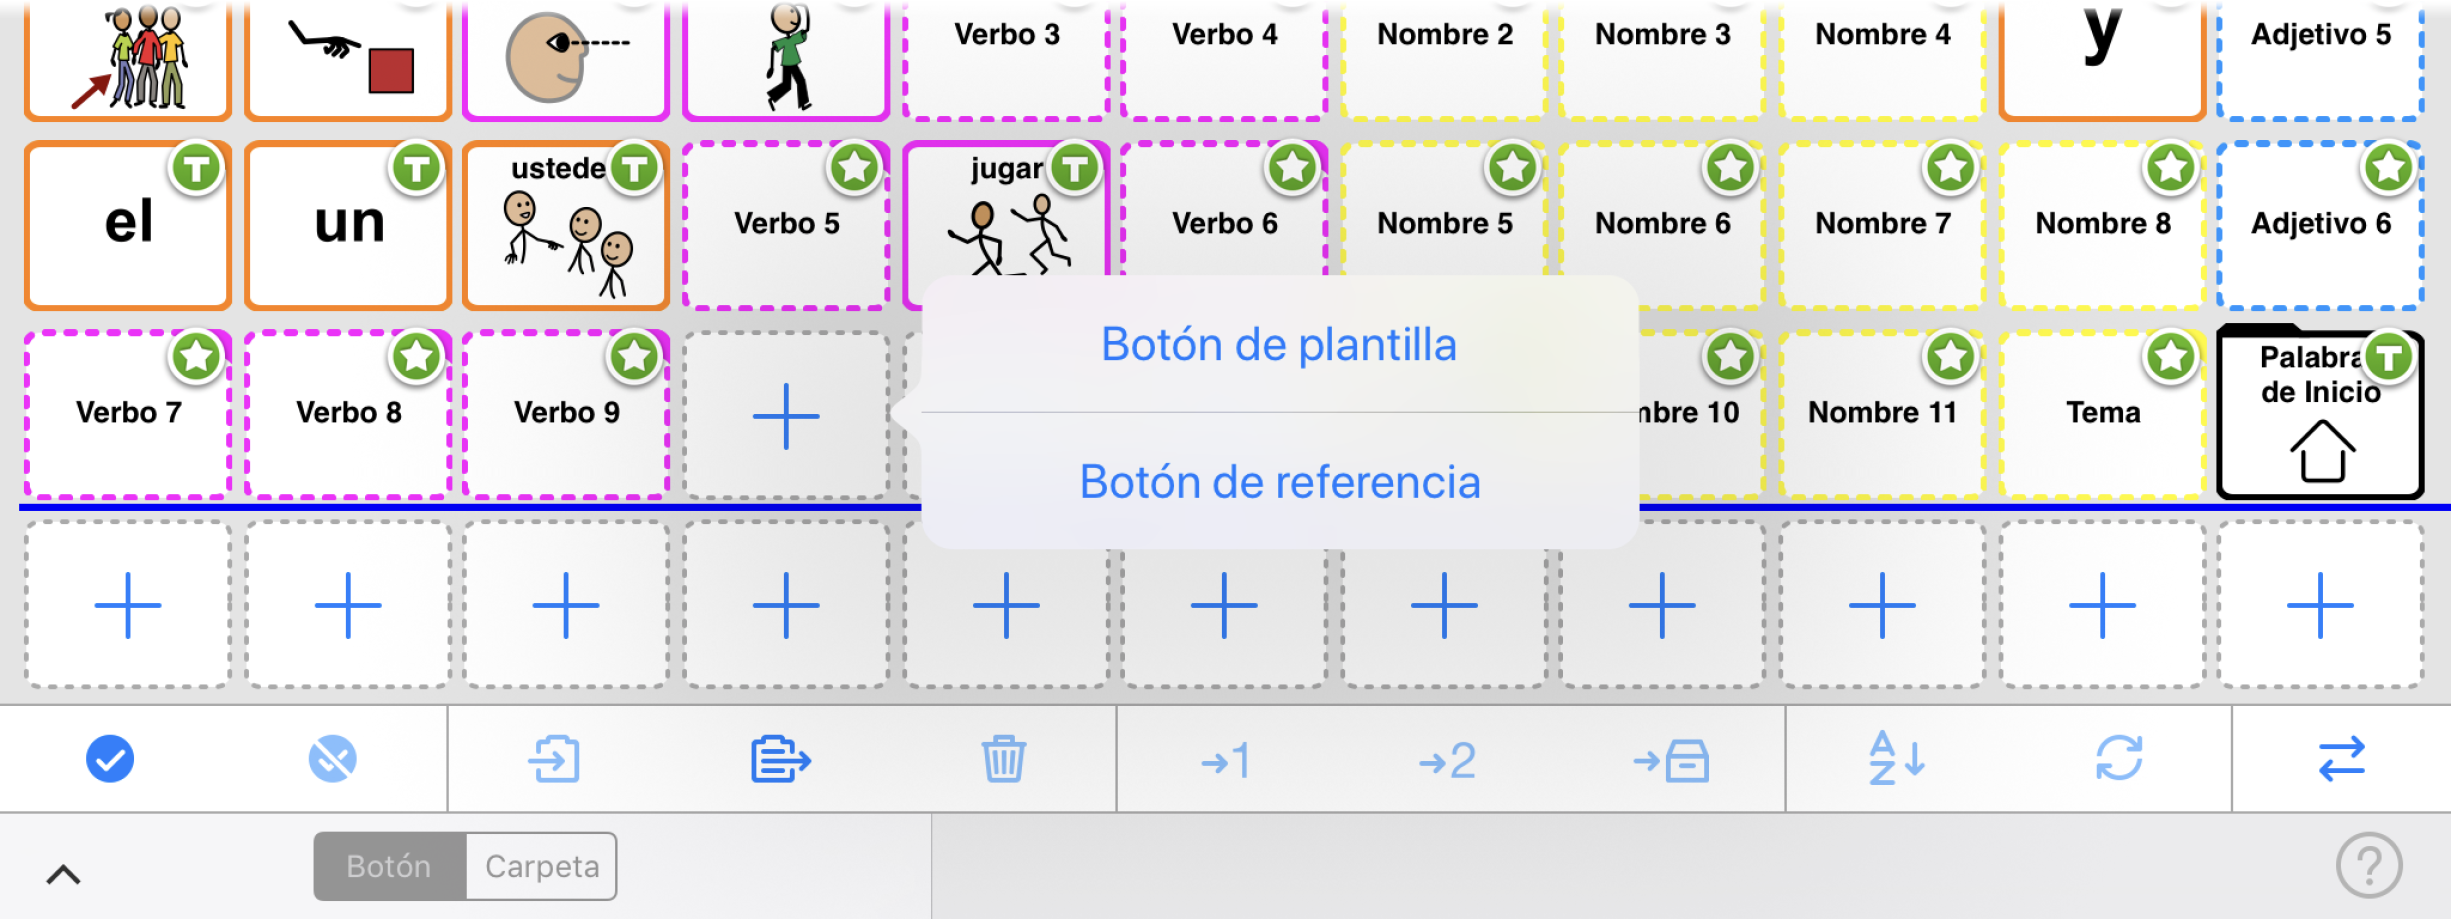Tap the "el" word button
Screen dimensions: 2451x919
[x=128, y=225]
